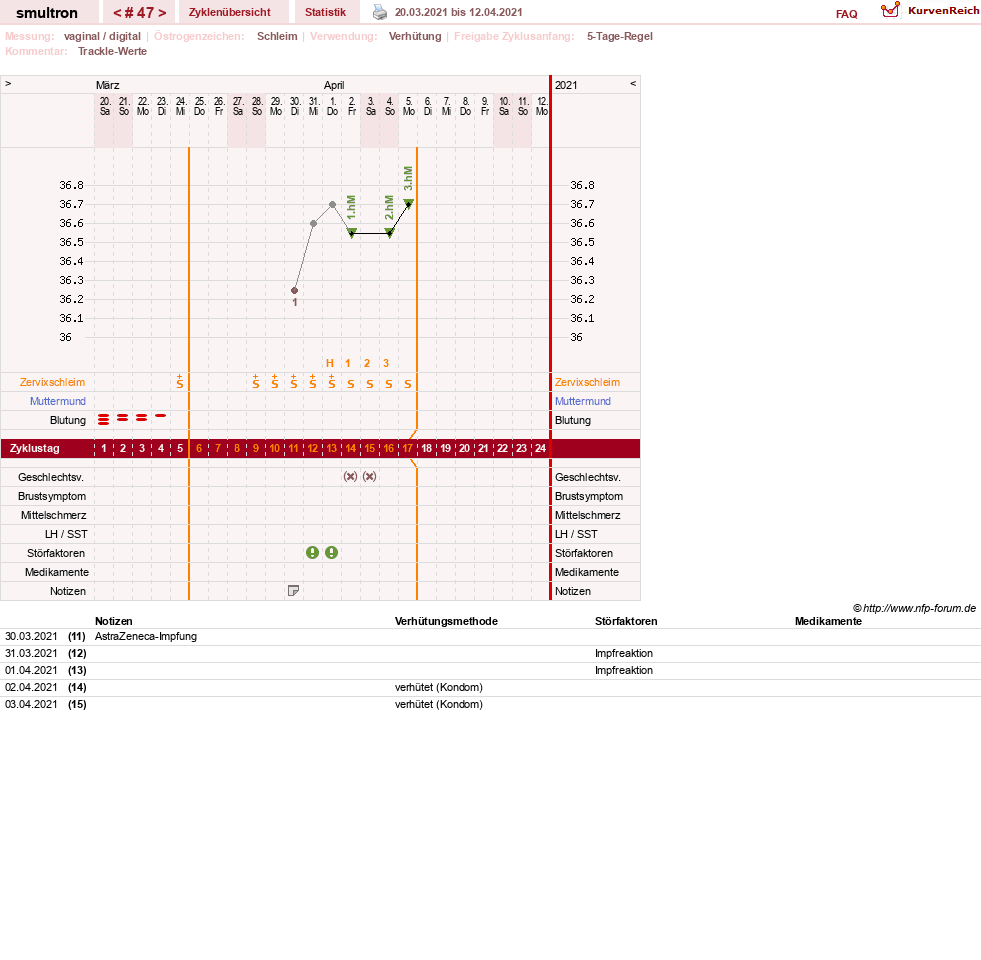
Task: Click the smultron username tab
Action: [47, 13]
